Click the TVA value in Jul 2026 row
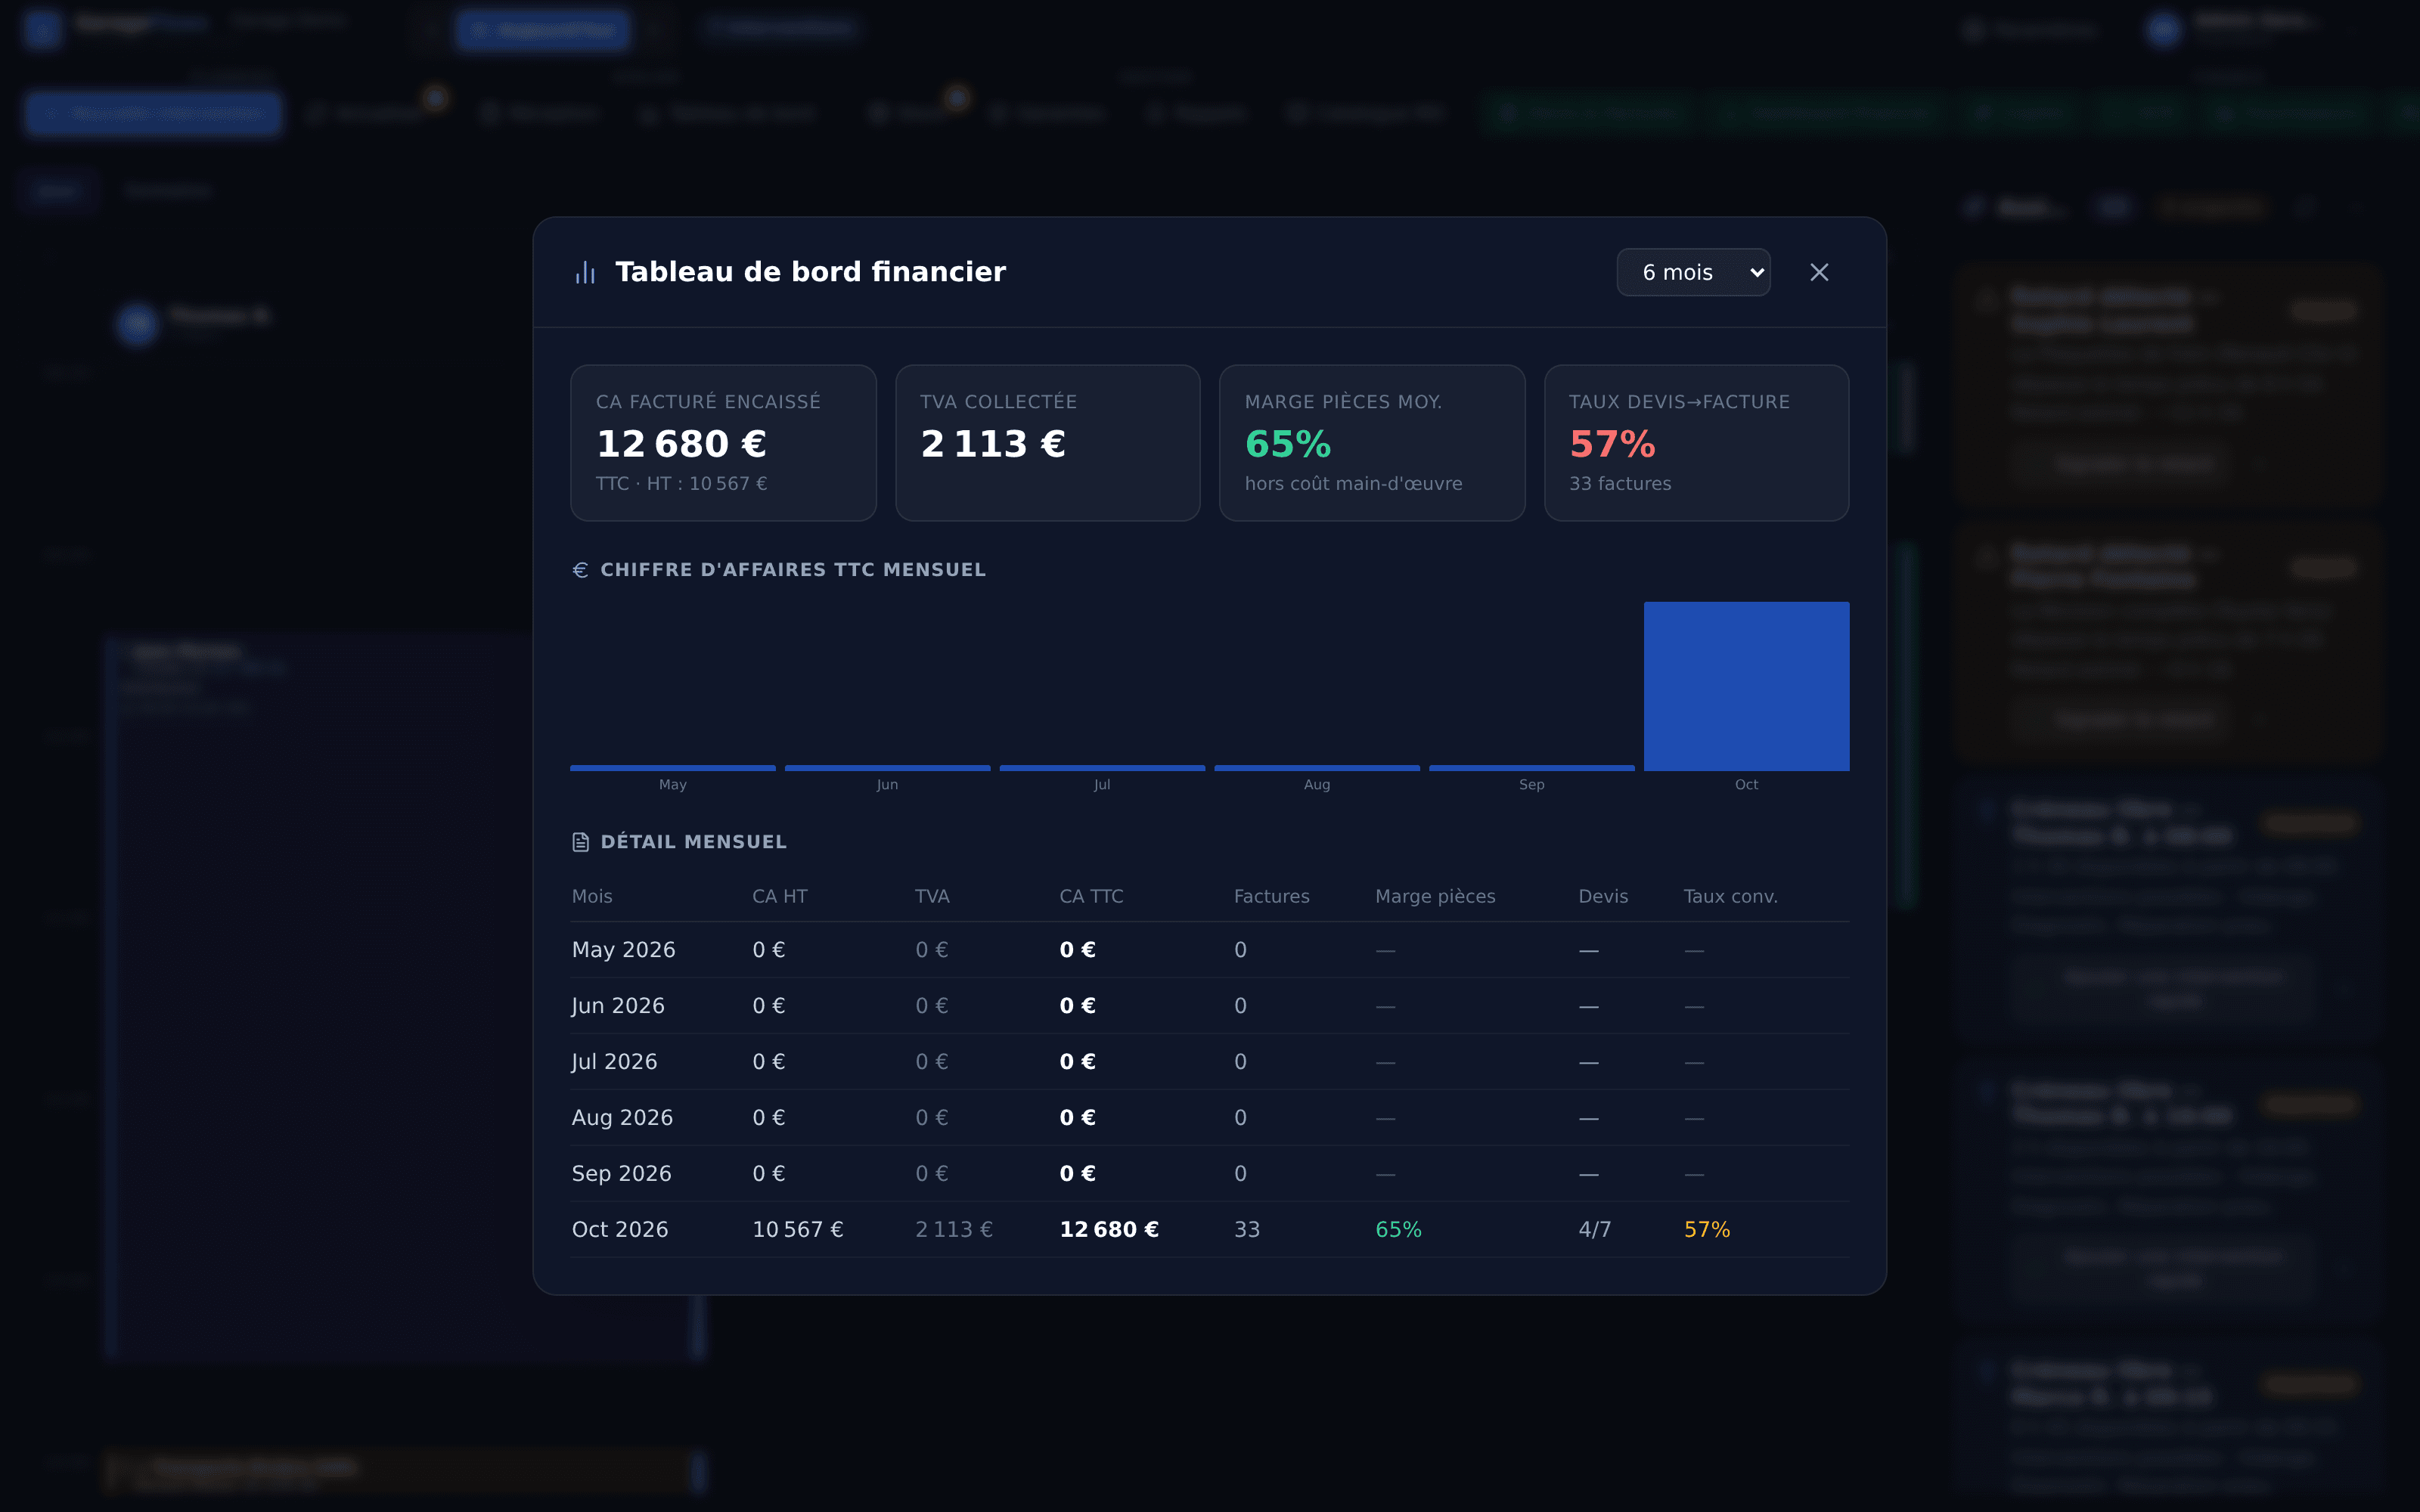The height and width of the screenshot is (1512, 2420). point(932,1062)
